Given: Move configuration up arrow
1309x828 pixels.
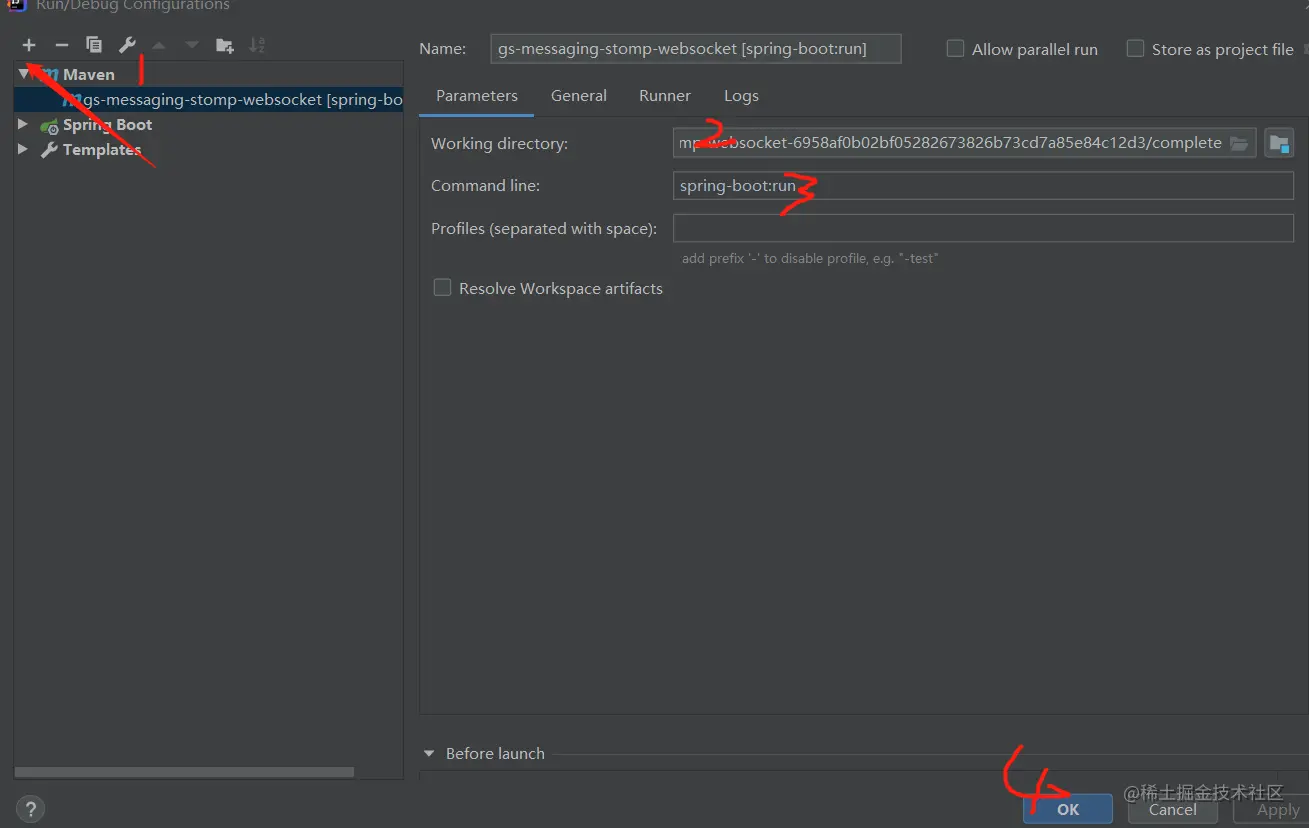Looking at the screenshot, I should 159,45.
